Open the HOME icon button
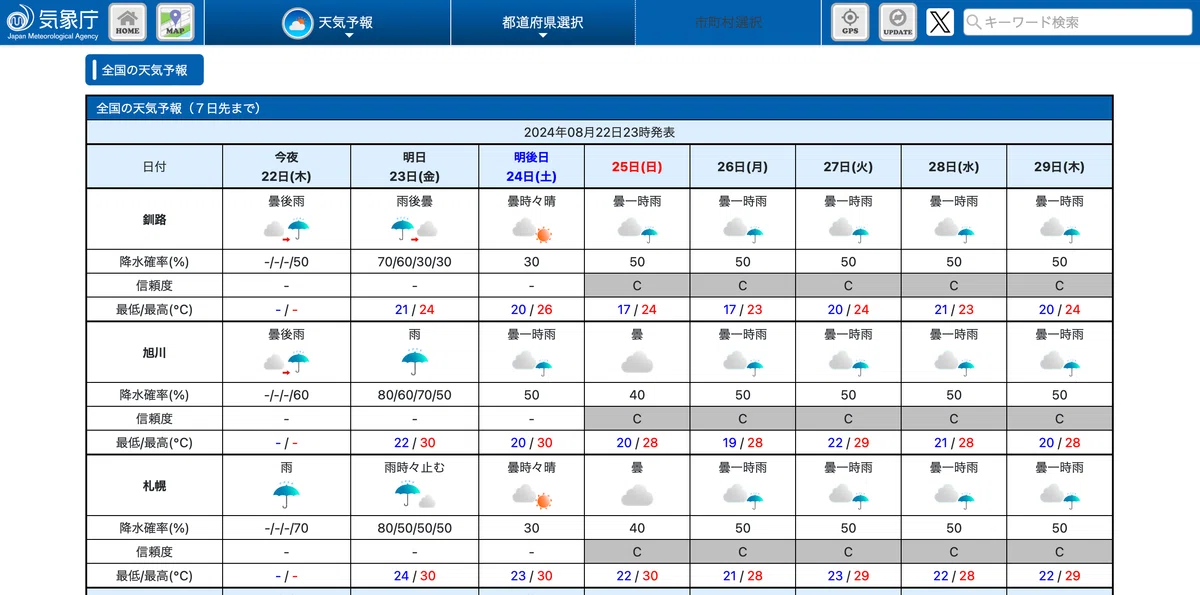Image resolution: width=1200 pixels, height=595 pixels. coord(127,22)
